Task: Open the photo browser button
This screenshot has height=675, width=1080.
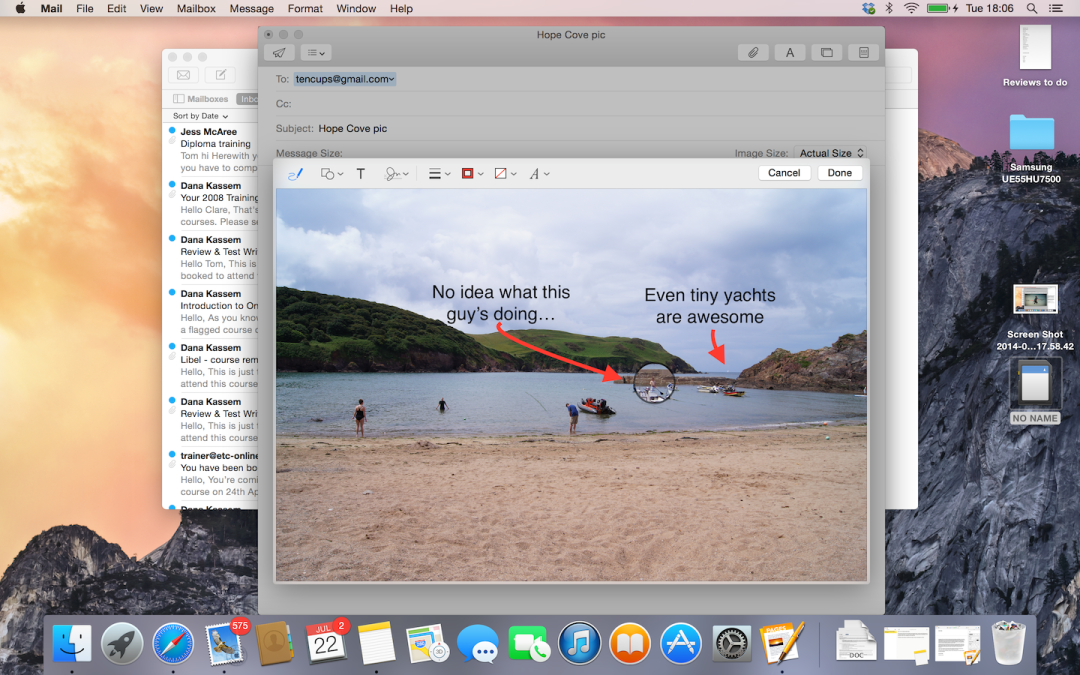Action: point(827,52)
